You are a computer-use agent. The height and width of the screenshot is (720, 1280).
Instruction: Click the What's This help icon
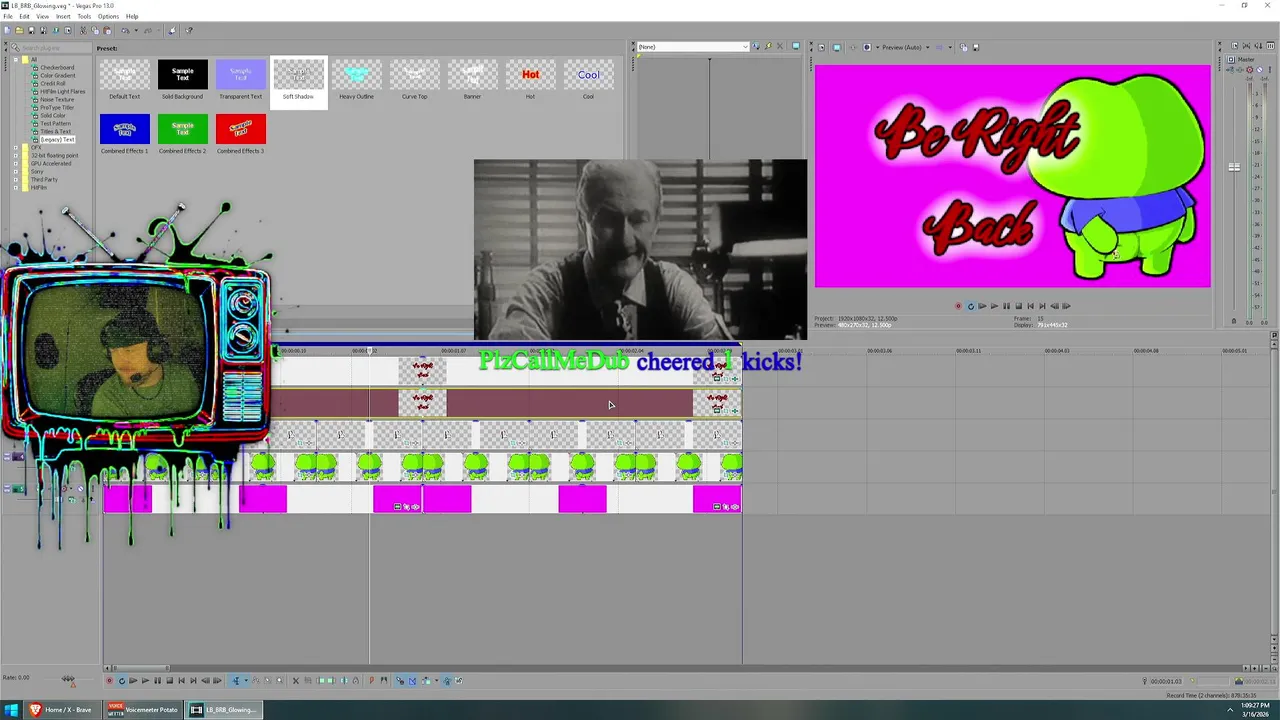click(x=189, y=30)
